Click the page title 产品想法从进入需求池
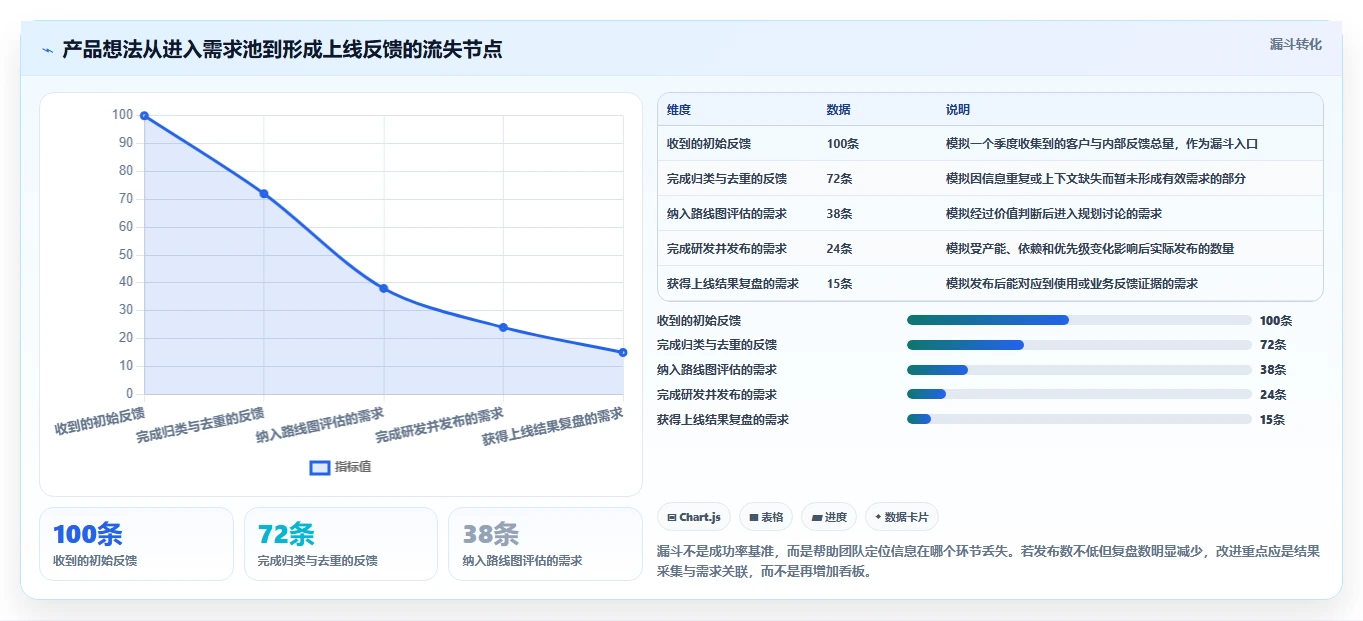The height and width of the screenshot is (621, 1363). (x=282, y=50)
